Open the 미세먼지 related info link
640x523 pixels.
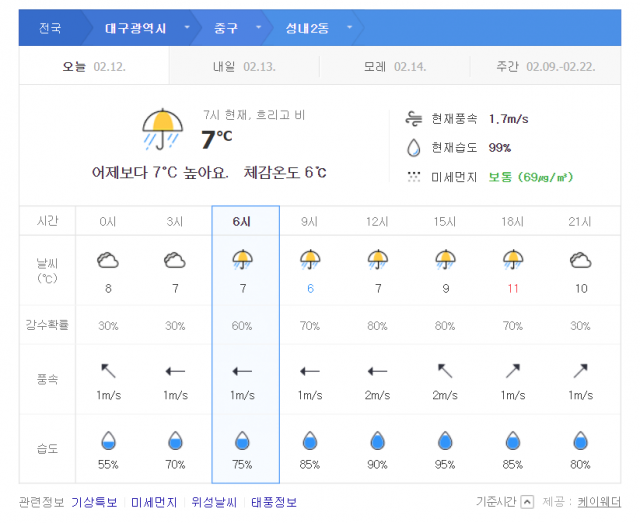[154, 502]
